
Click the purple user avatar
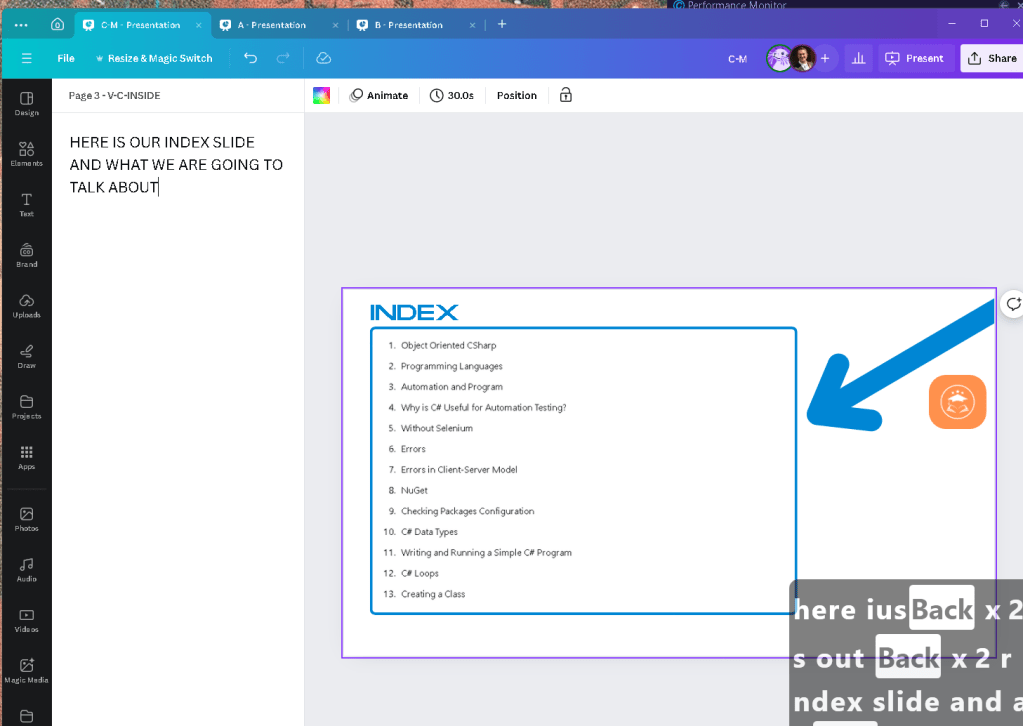coord(779,59)
